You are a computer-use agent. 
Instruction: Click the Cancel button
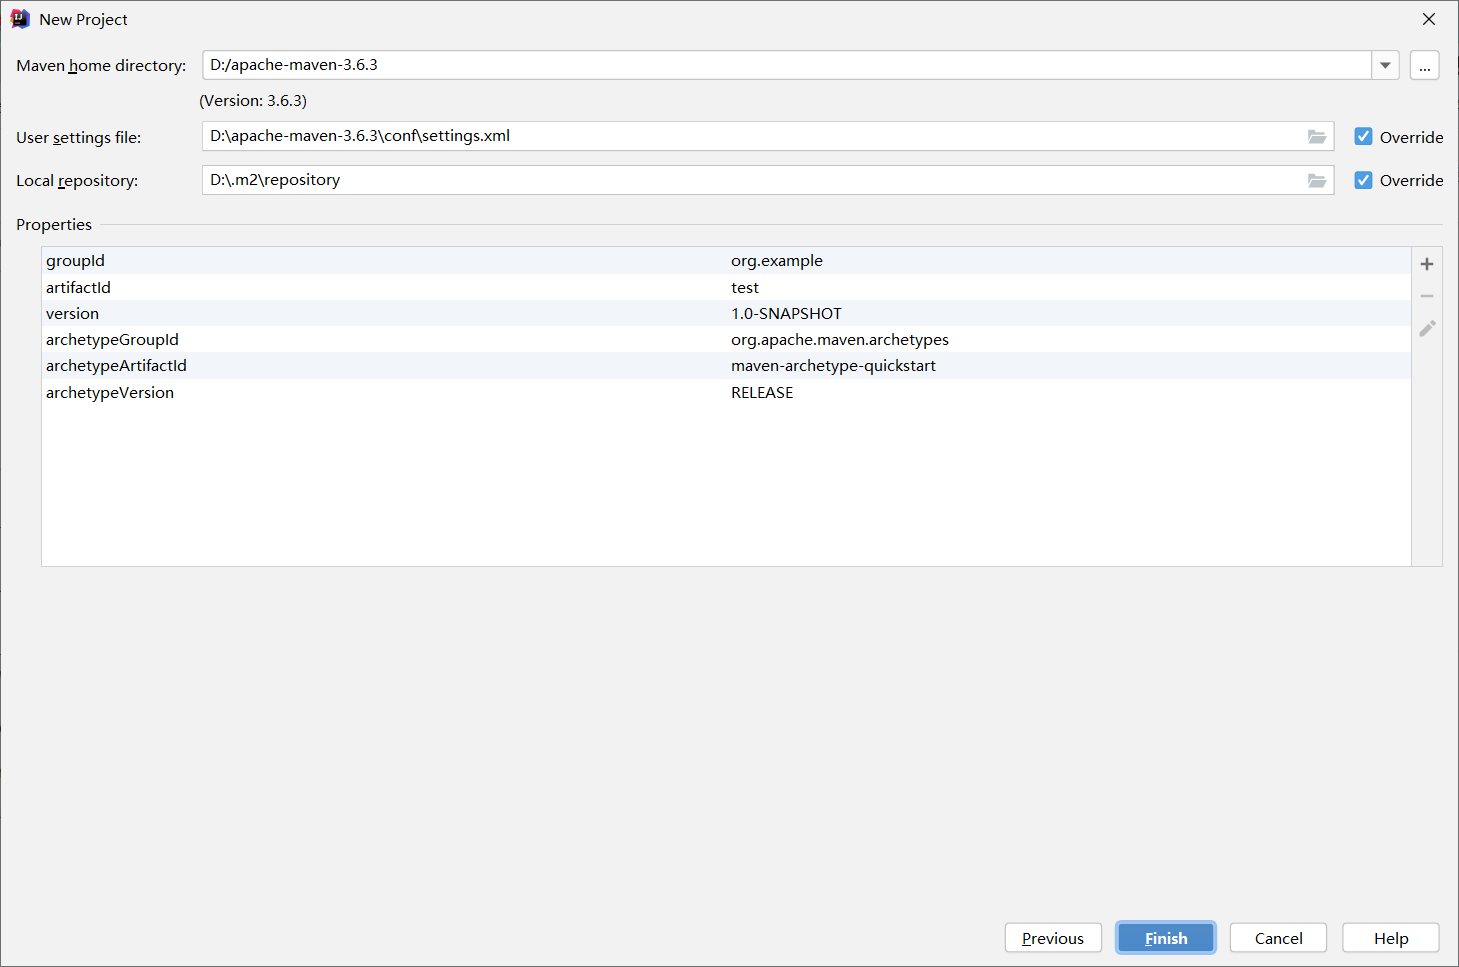tap(1278, 938)
